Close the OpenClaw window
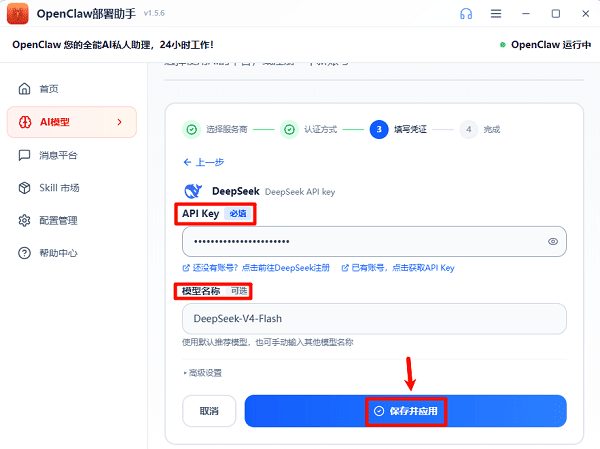The width and height of the screenshot is (600, 449). click(x=585, y=14)
